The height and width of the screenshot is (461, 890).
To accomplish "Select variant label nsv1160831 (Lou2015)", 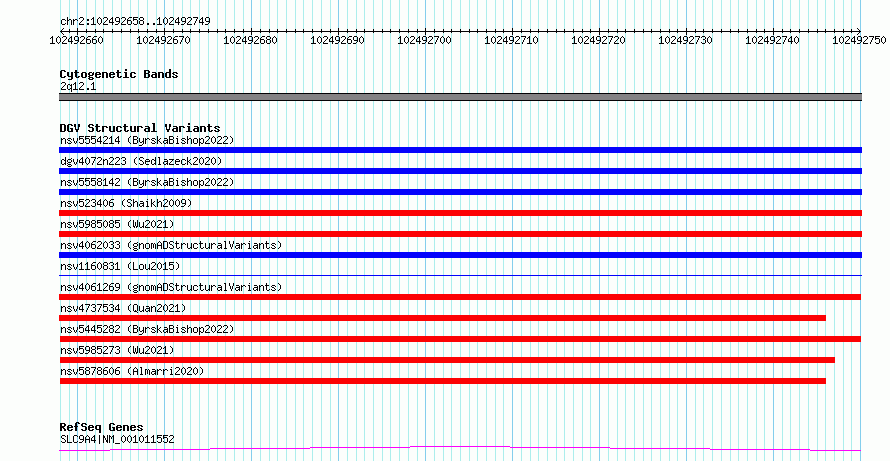I will (120, 266).
